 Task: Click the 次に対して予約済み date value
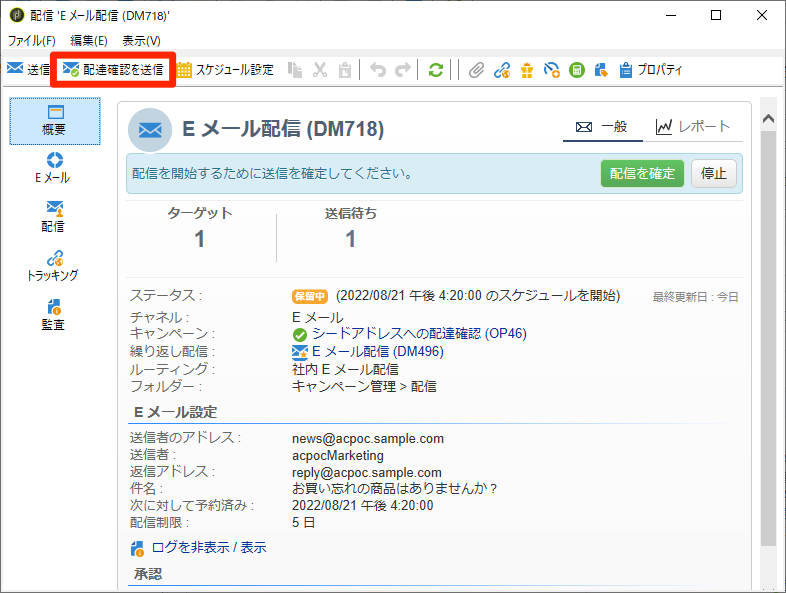(x=362, y=505)
